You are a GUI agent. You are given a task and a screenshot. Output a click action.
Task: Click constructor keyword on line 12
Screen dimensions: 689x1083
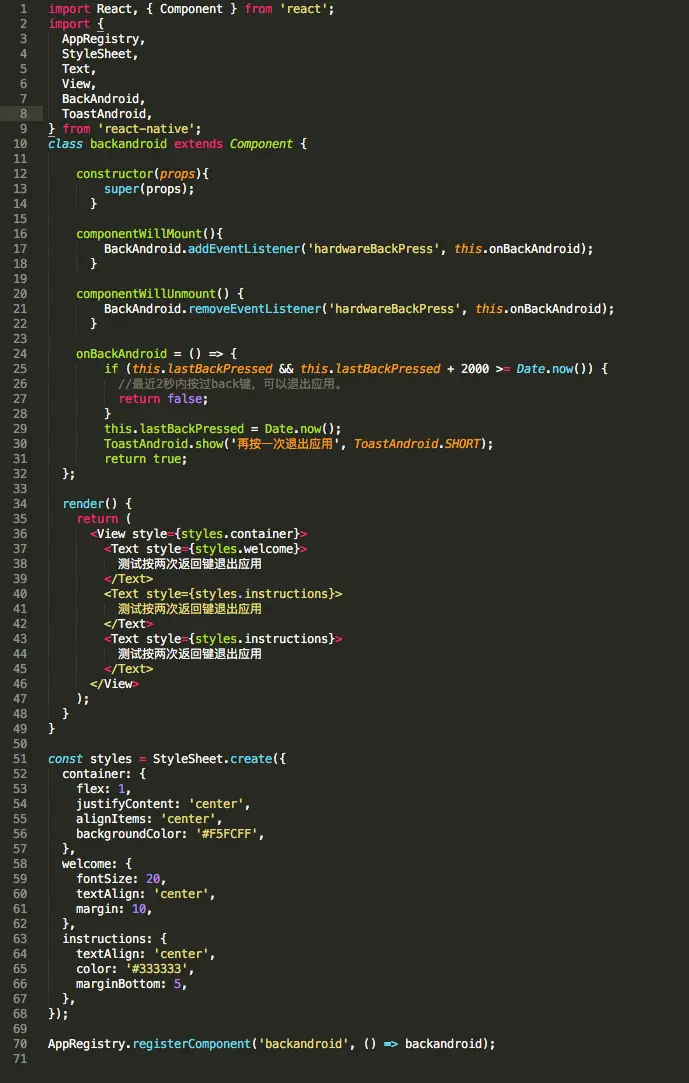point(114,174)
